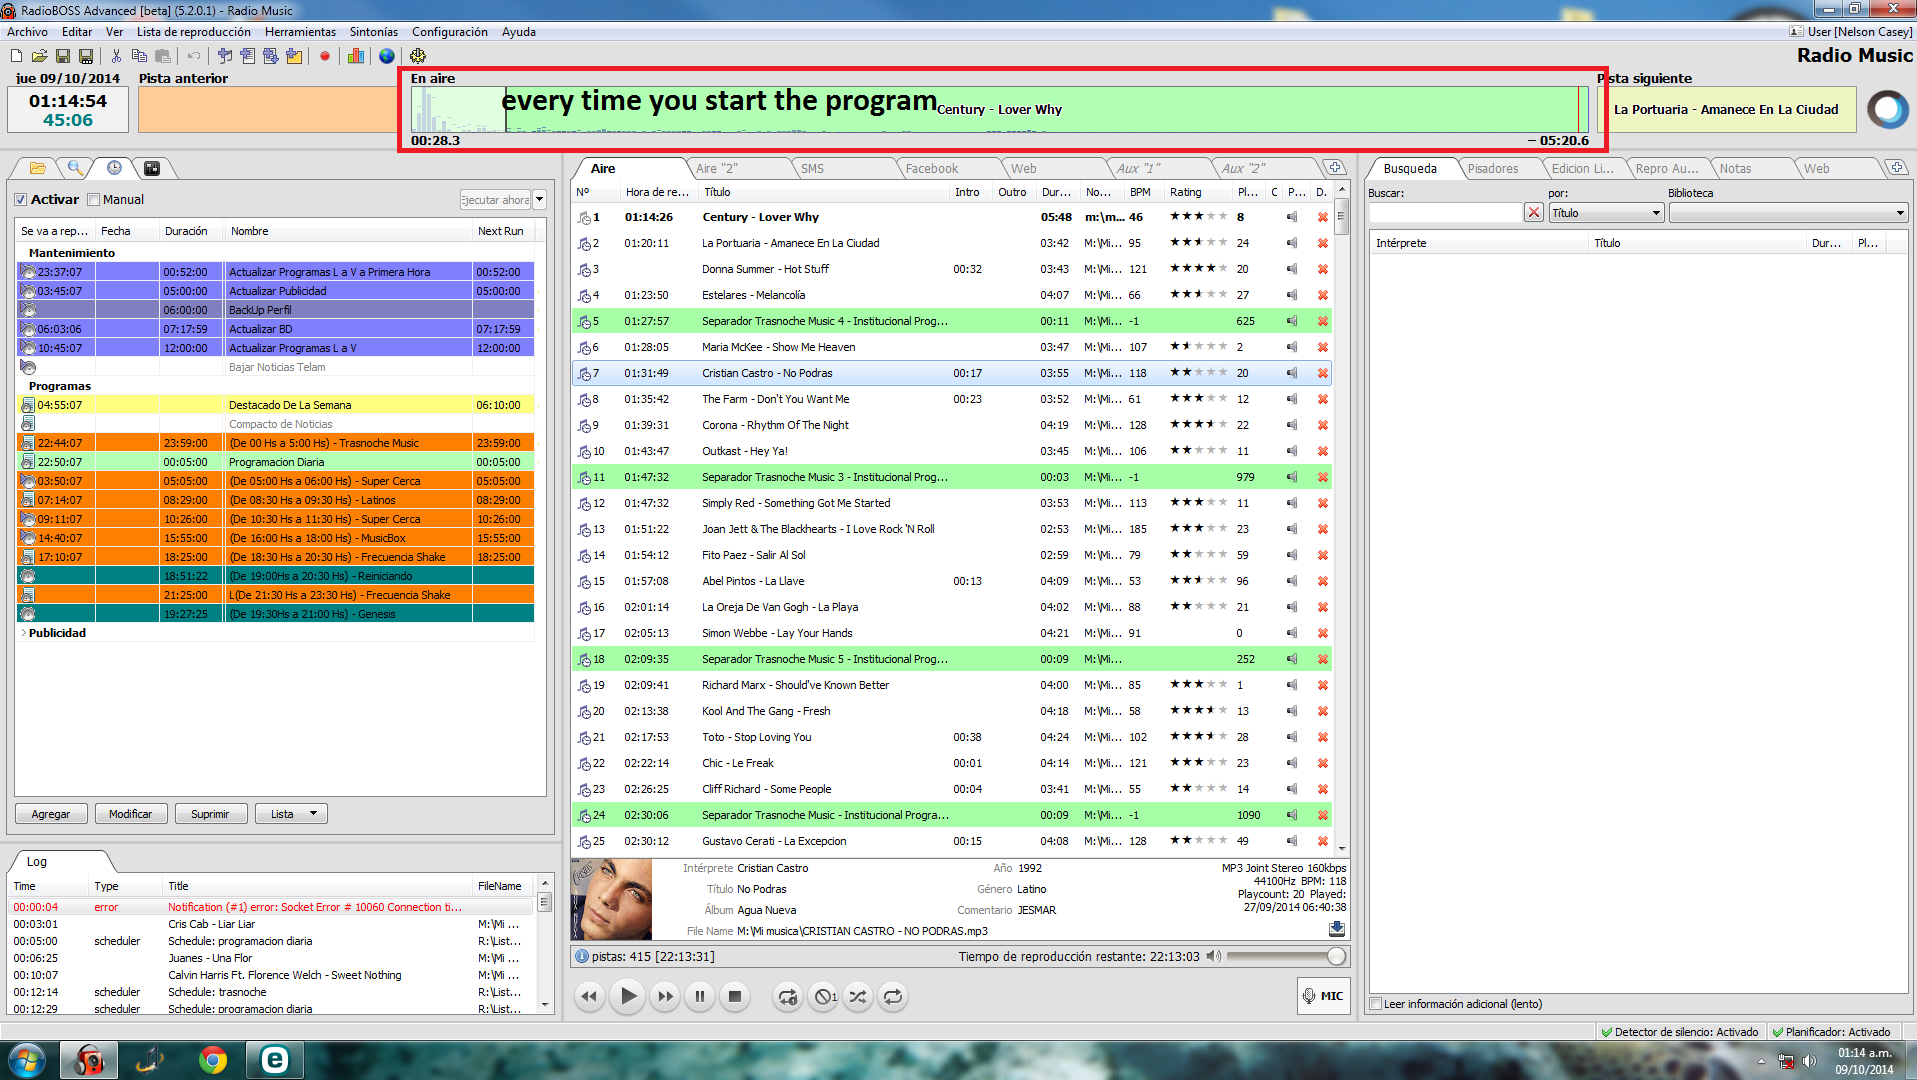Enable the Manual checkbox
Screen dimensions: 1917x1080
[94, 200]
